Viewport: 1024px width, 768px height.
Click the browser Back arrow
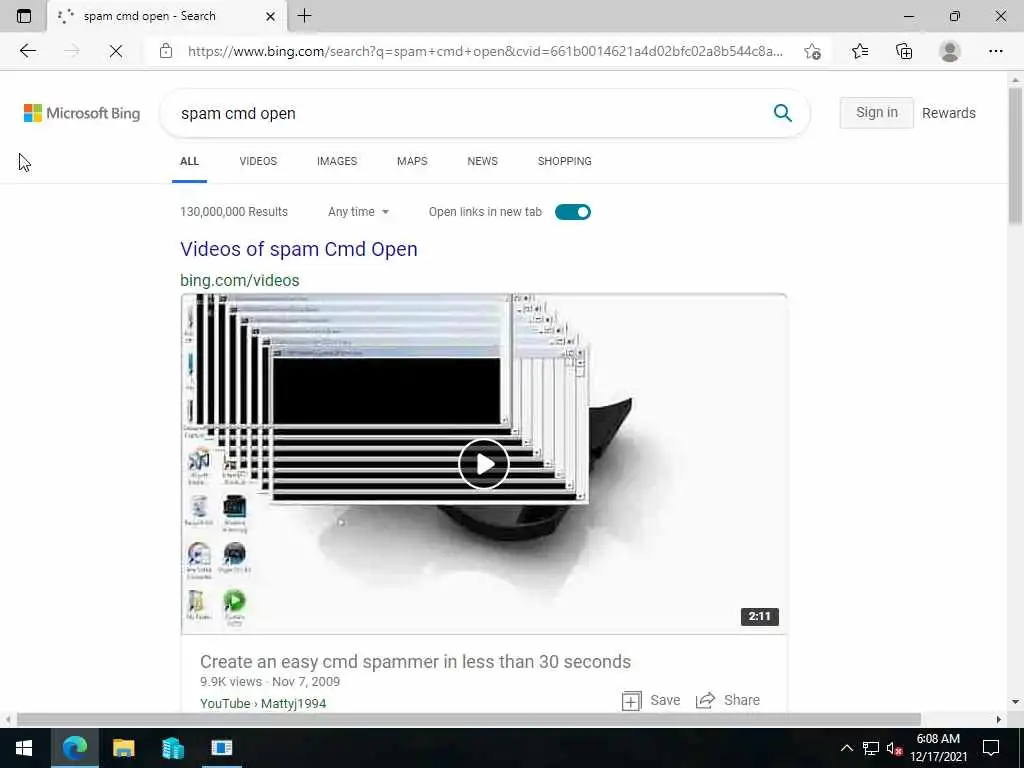point(27,51)
